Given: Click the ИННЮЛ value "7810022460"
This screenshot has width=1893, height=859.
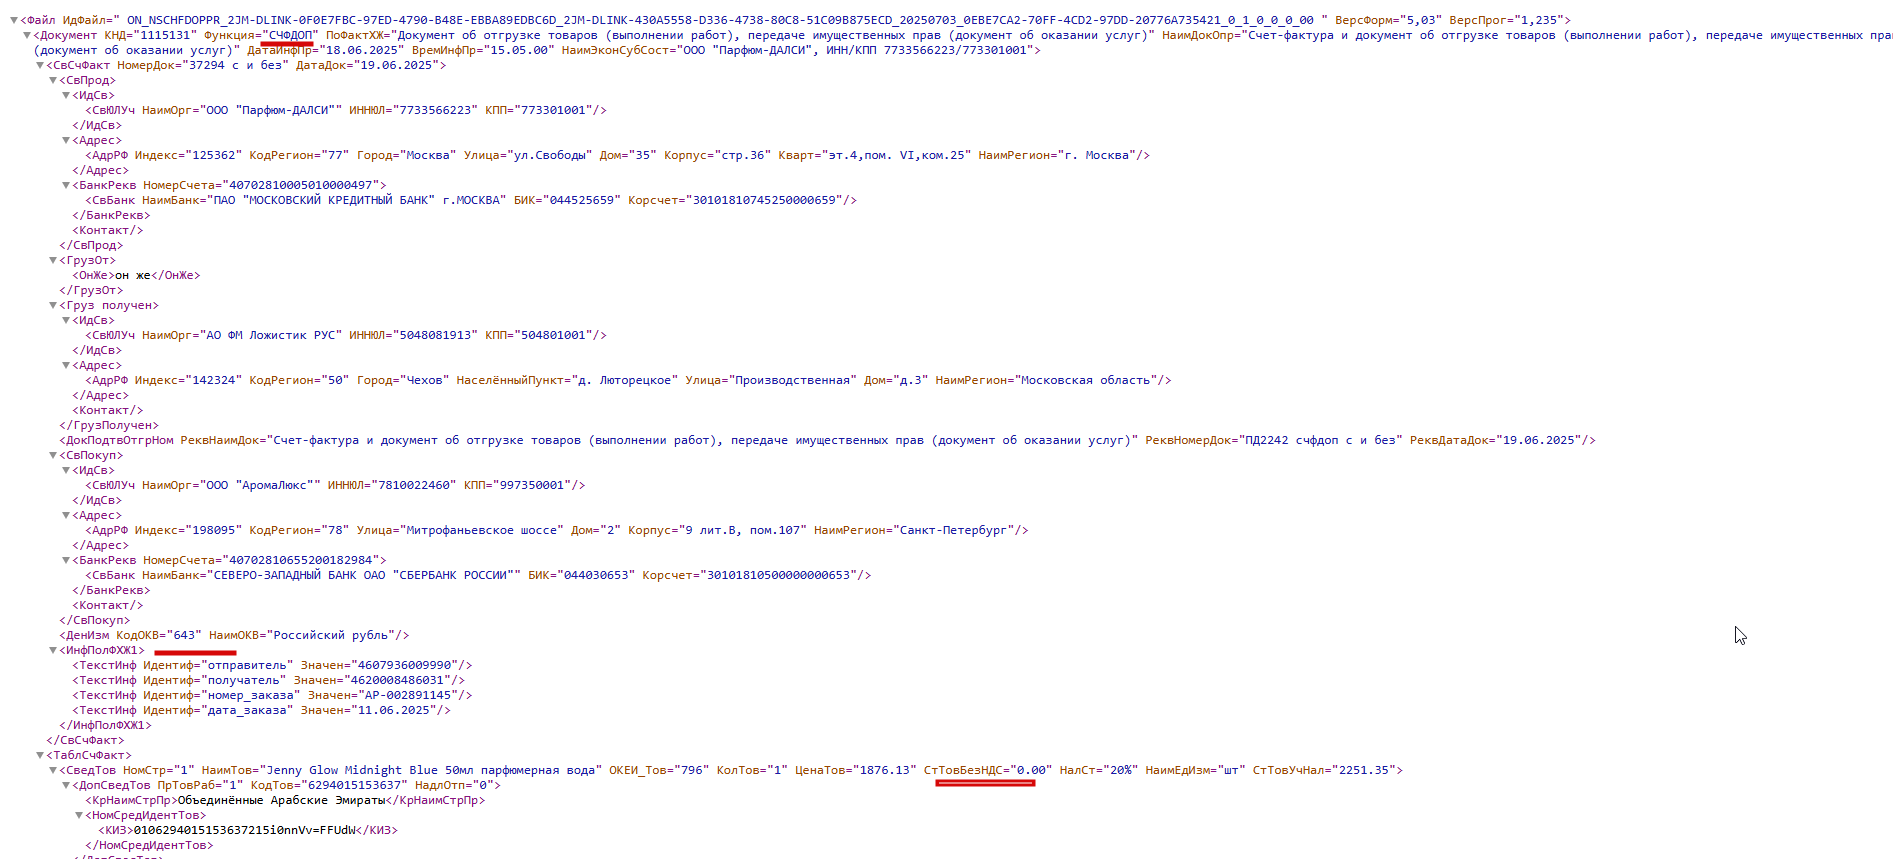Looking at the screenshot, I should [x=413, y=485].
